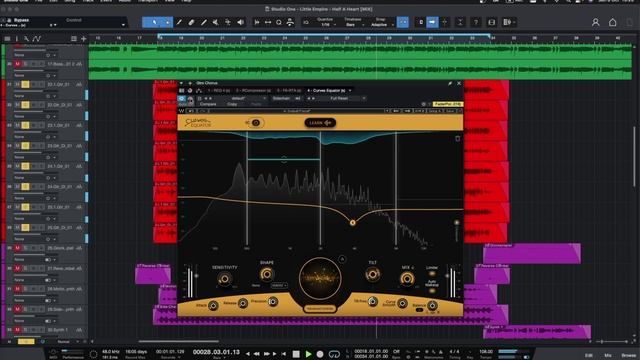
Task: Enable Autoscroll arrow button
Action: 432,22
